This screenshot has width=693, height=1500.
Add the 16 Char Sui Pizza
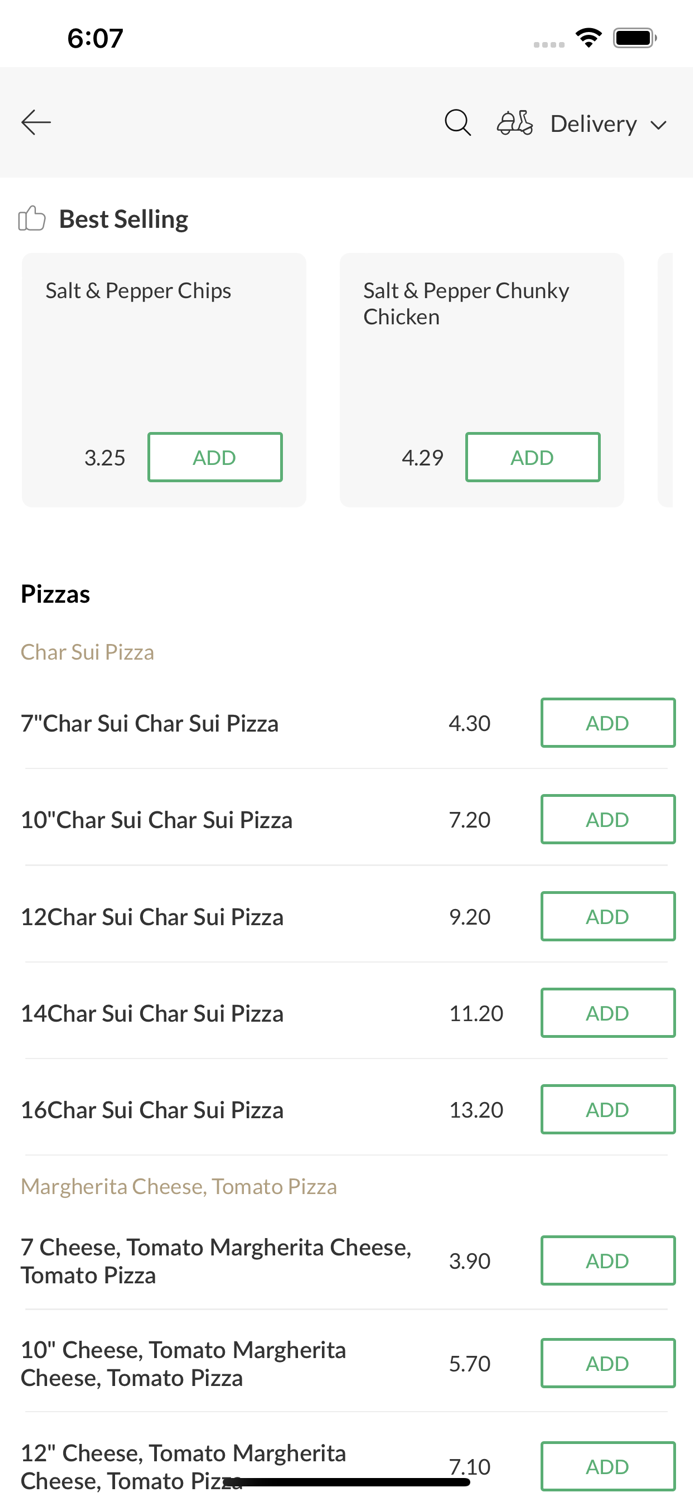(x=607, y=1110)
